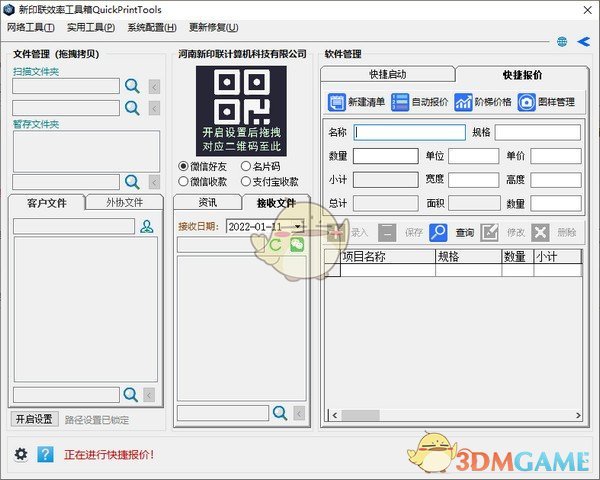Focus the 高度 input field
The height and width of the screenshot is (480, 600).
pyautogui.click(x=556, y=180)
